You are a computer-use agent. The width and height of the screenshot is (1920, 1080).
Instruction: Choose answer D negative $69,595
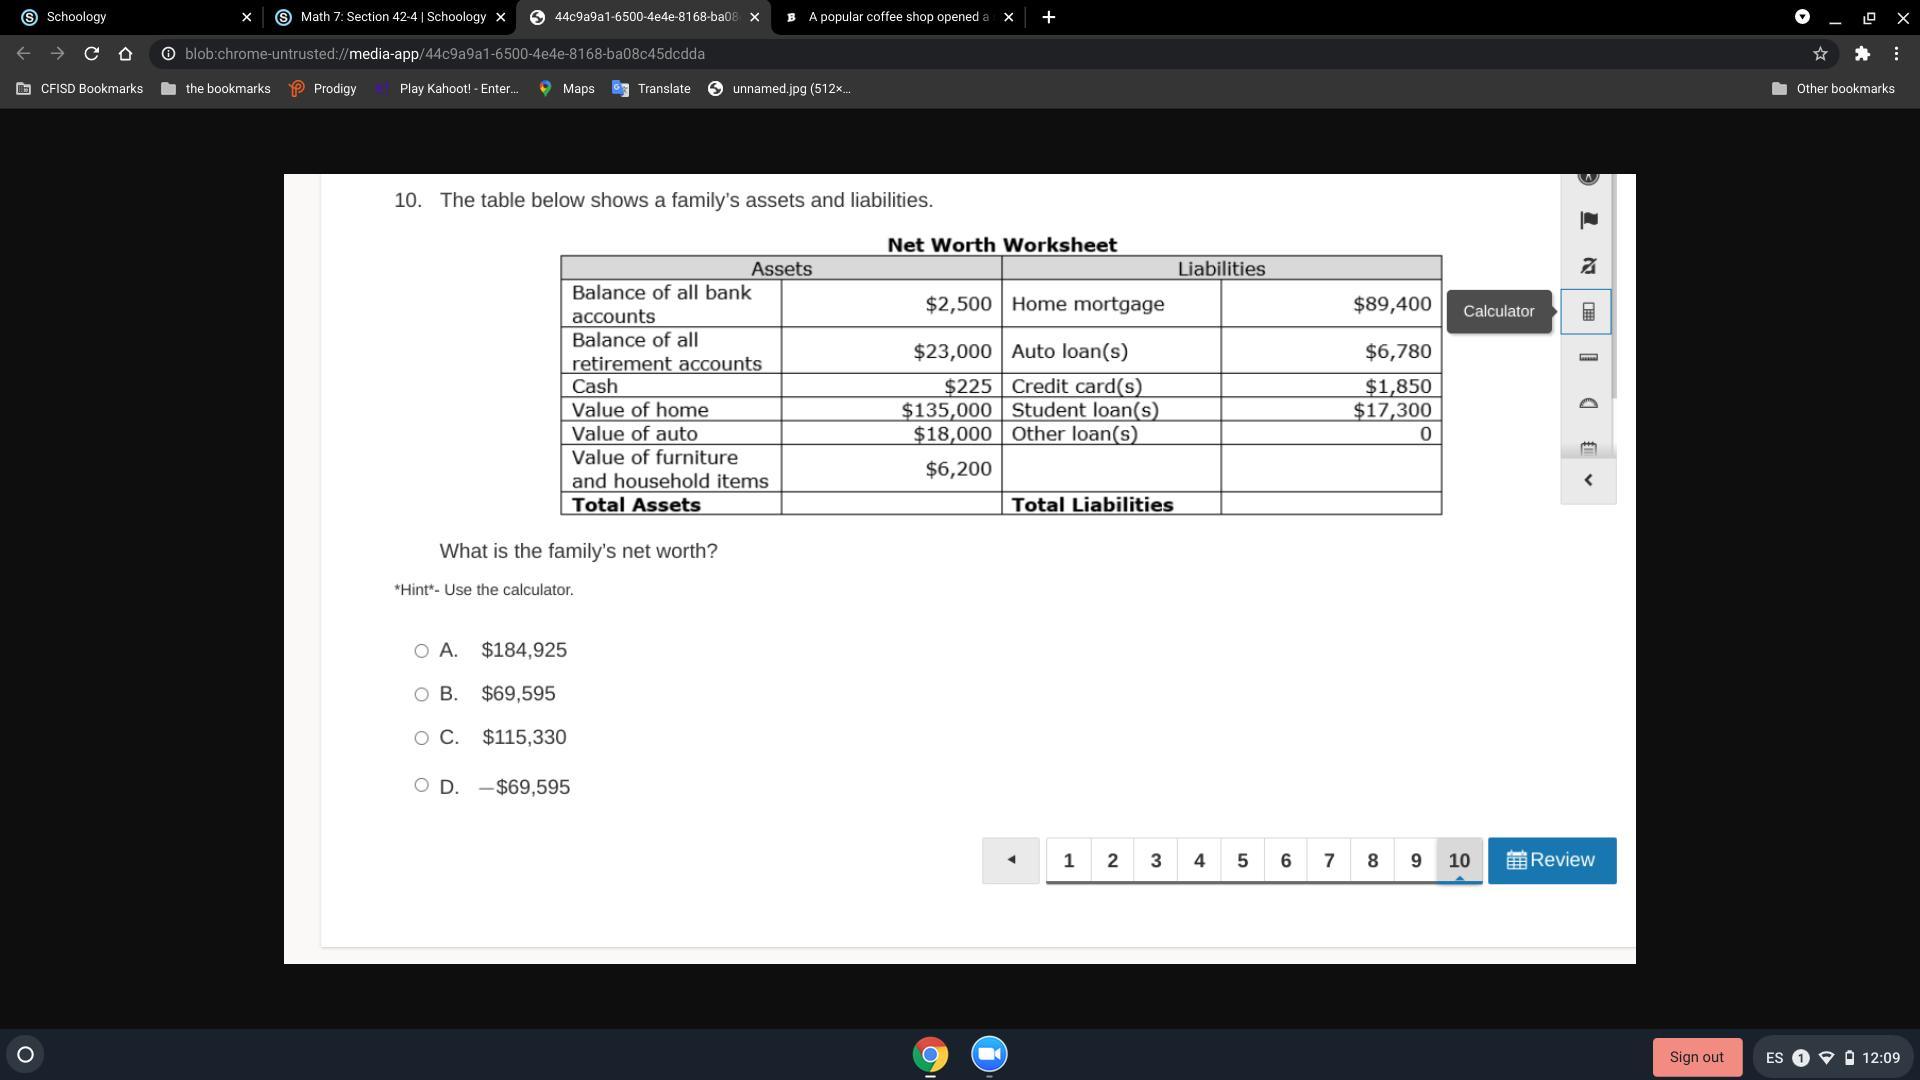click(x=421, y=785)
